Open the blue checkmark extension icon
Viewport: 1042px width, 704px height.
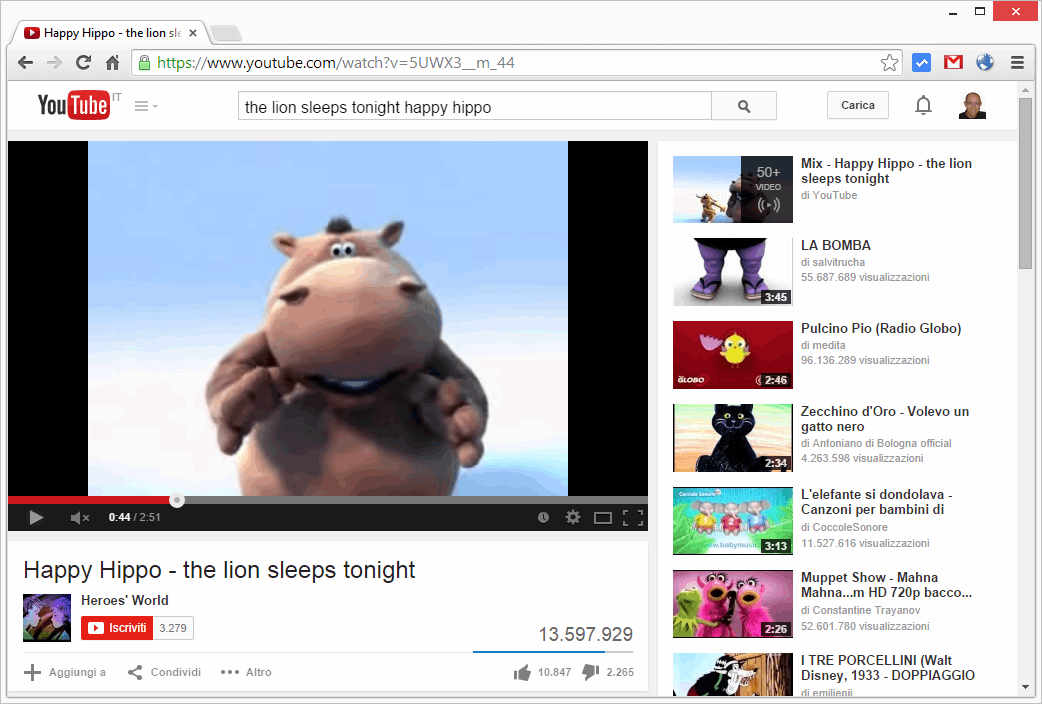click(x=921, y=62)
